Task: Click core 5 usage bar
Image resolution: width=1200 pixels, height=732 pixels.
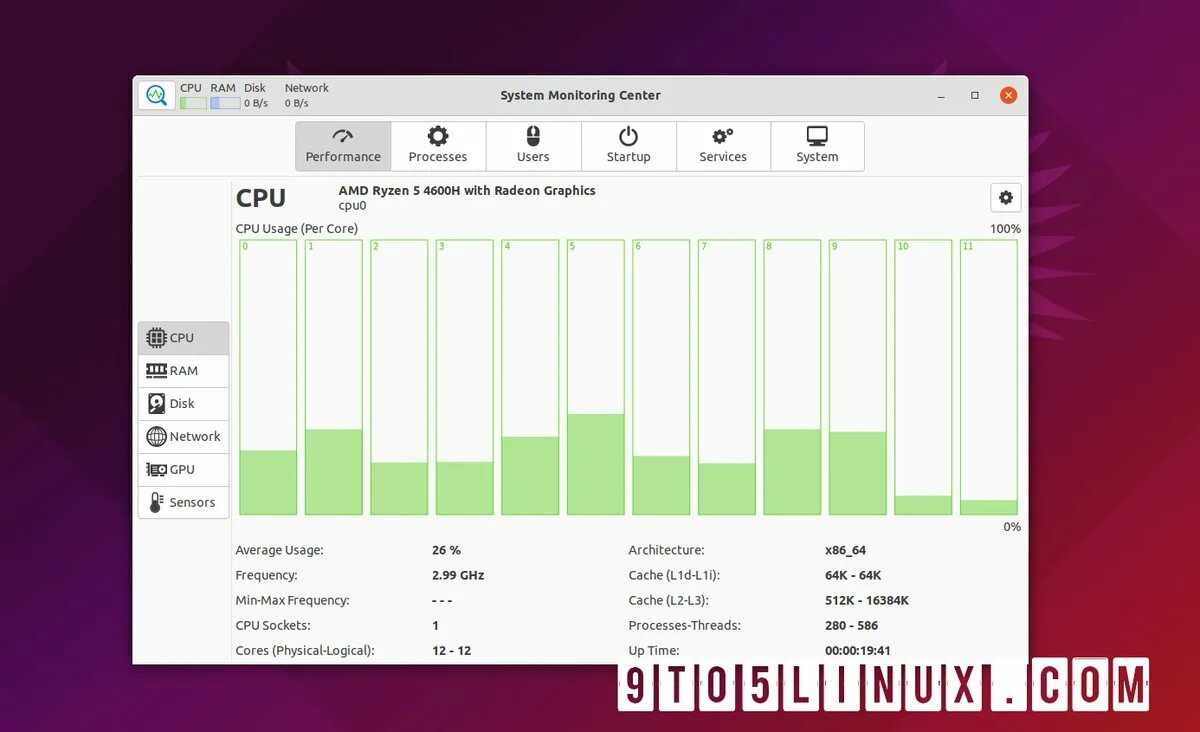Action: pos(596,377)
